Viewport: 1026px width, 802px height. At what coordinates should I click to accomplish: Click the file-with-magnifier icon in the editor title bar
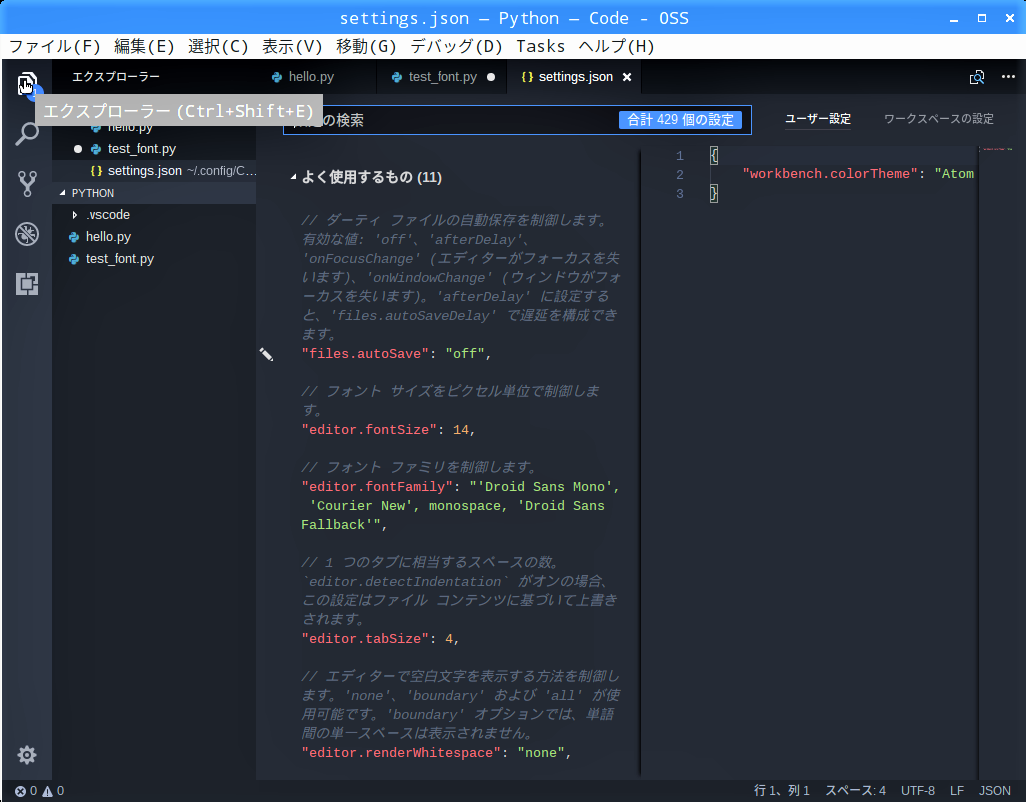coord(977,77)
